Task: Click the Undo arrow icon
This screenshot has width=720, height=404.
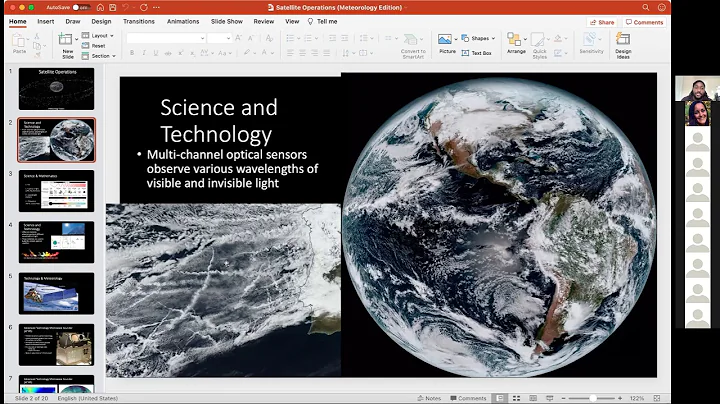Action: click(125, 7)
